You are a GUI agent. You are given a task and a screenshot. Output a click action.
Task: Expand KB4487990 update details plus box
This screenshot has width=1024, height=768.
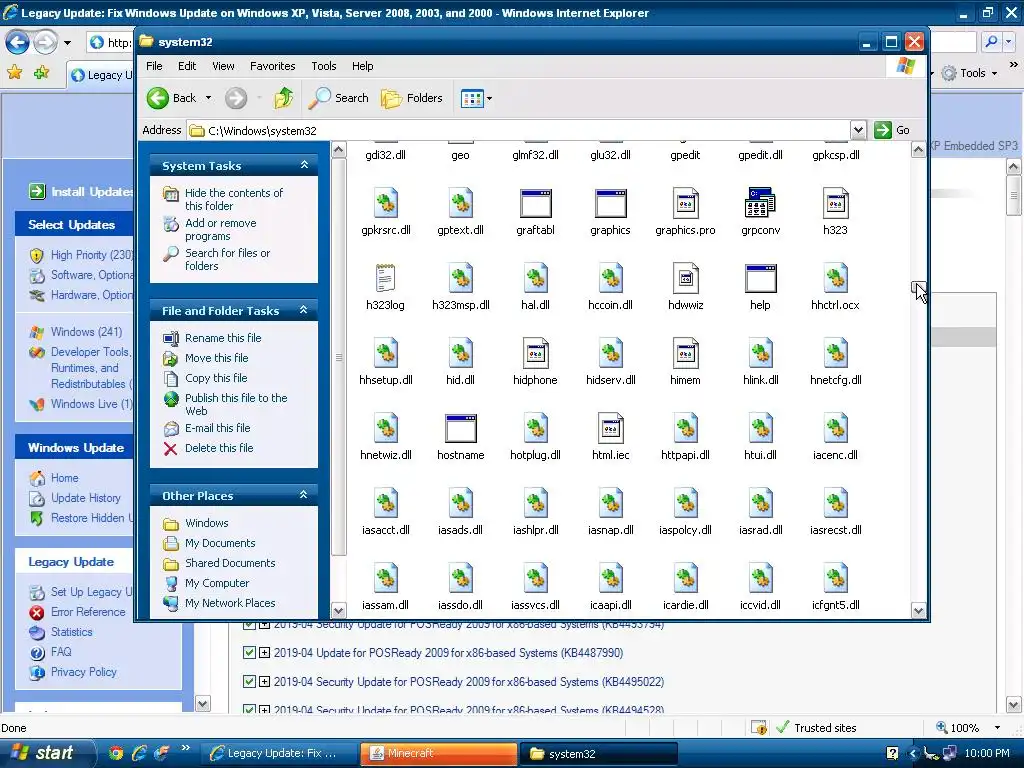264,652
